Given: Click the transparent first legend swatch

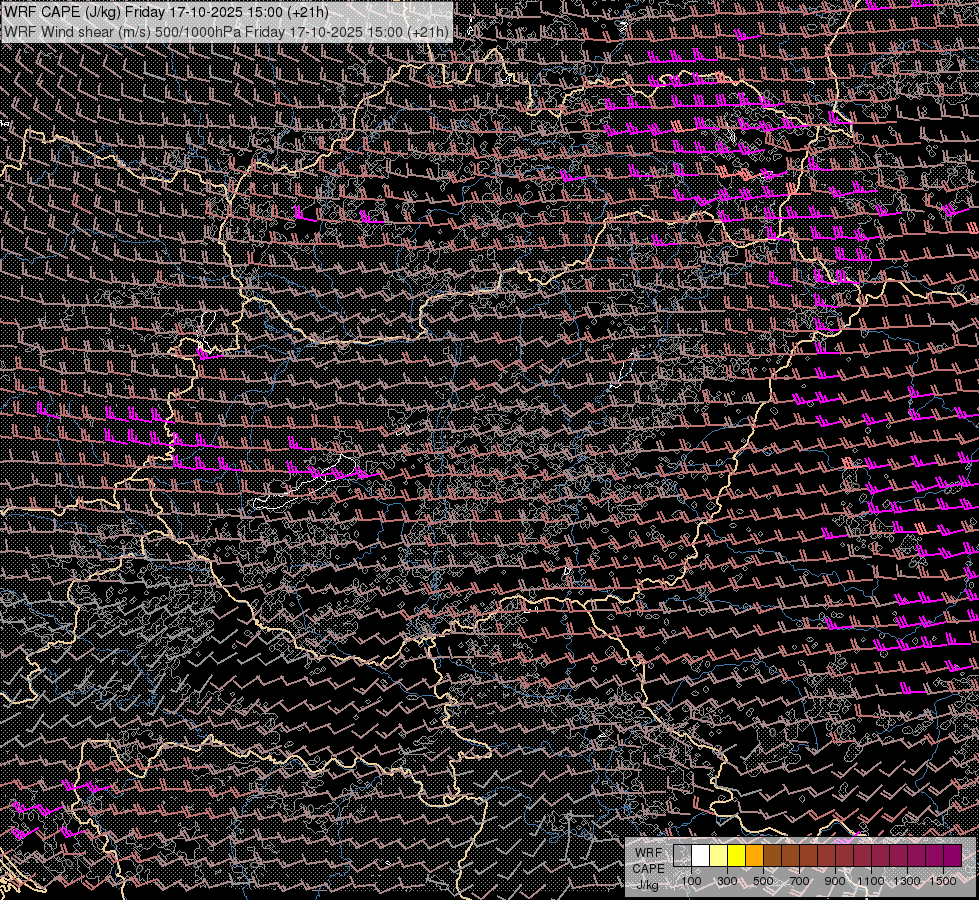Looking at the screenshot, I should point(682,855).
